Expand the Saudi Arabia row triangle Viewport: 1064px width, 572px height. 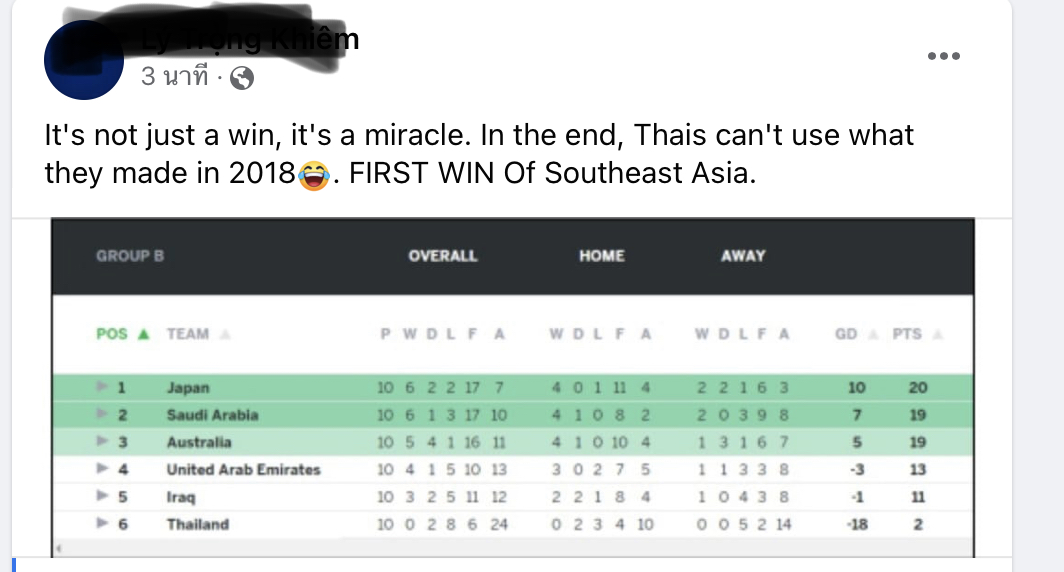tap(102, 414)
